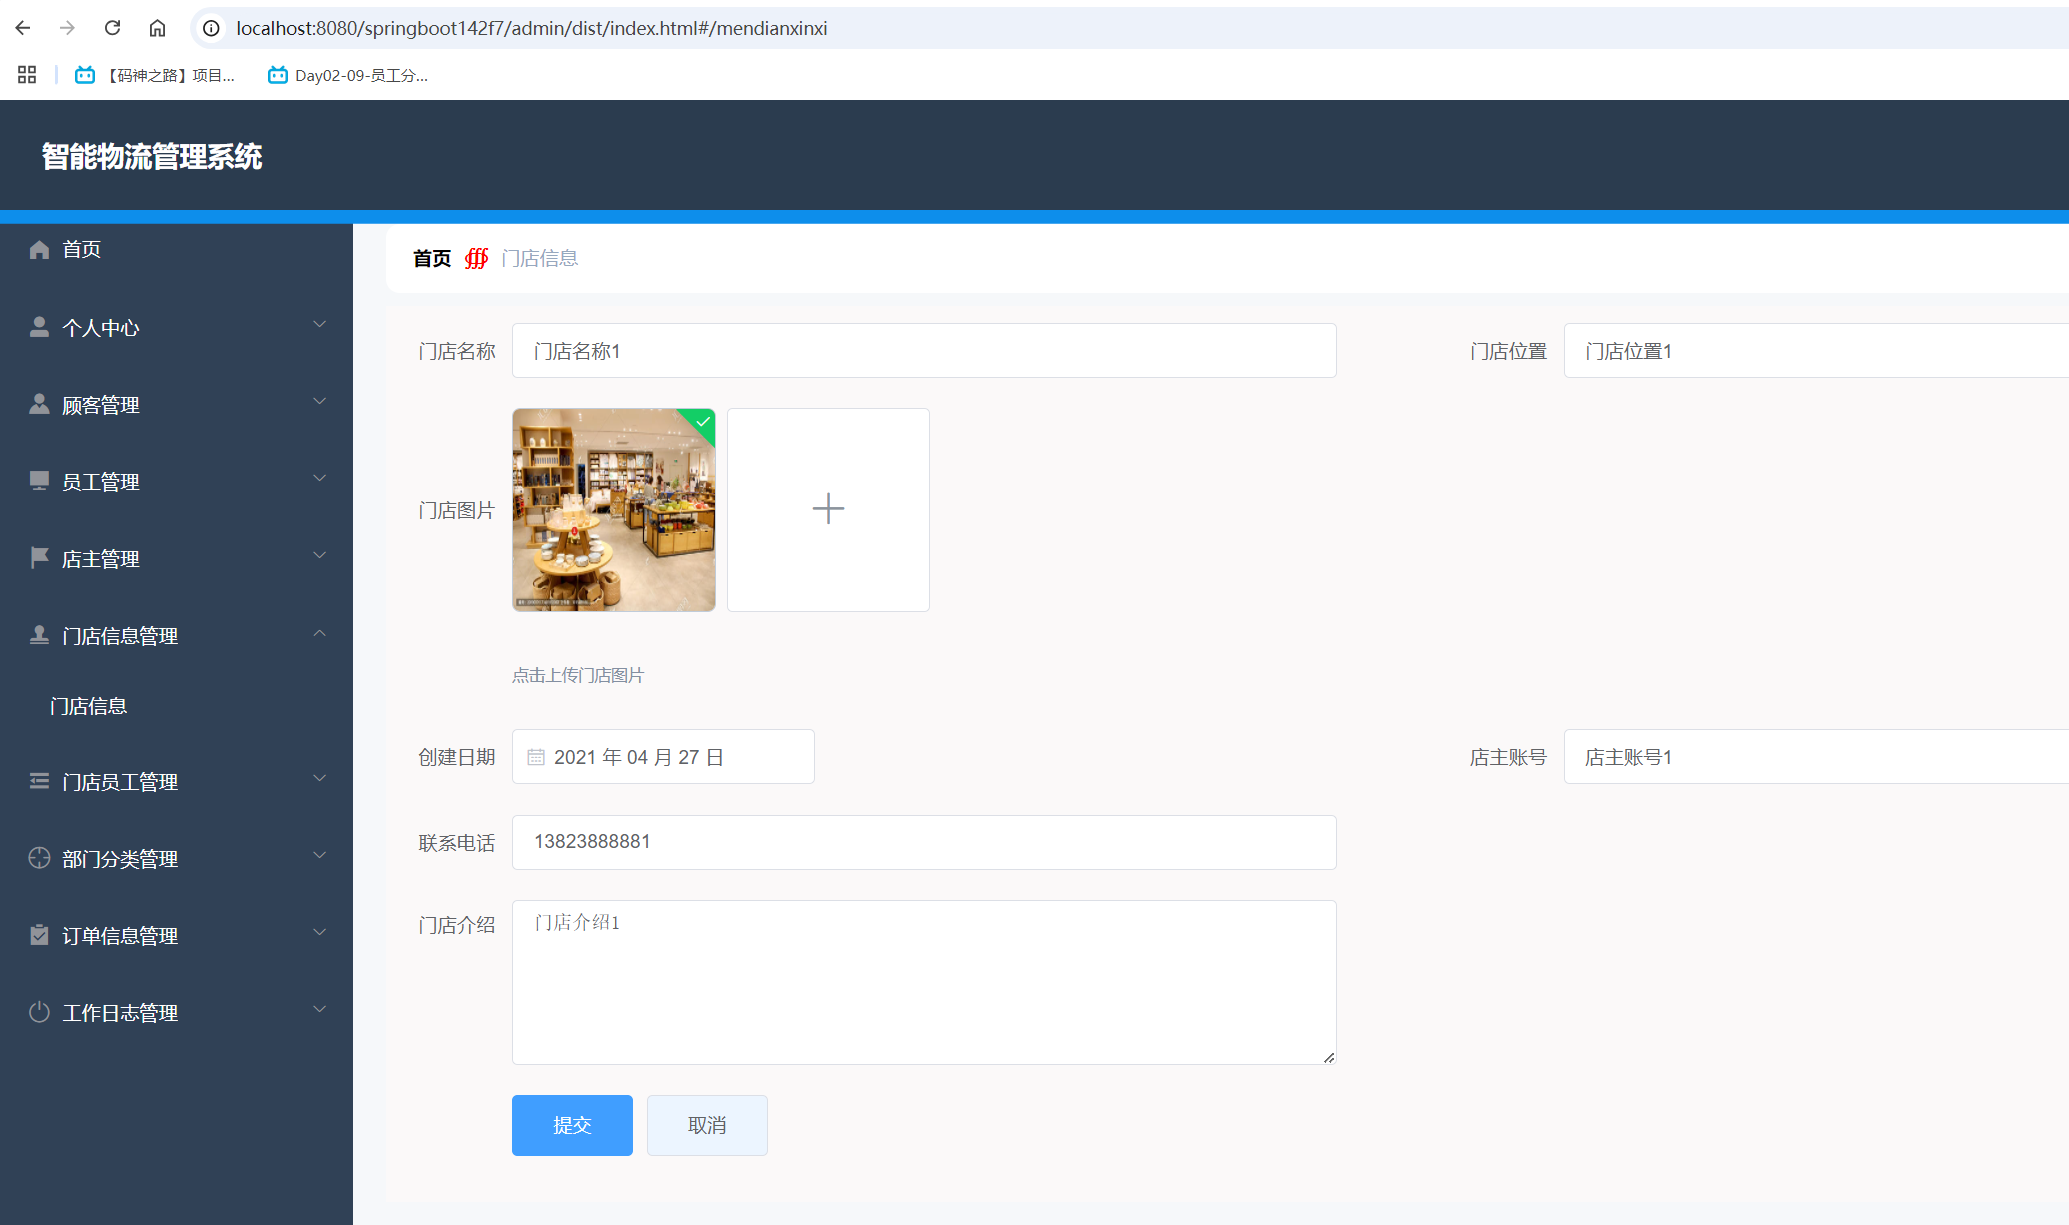The image size is (2069, 1225).
Task: Collapse the 门店信息管理 section arrow
Action: (320, 633)
